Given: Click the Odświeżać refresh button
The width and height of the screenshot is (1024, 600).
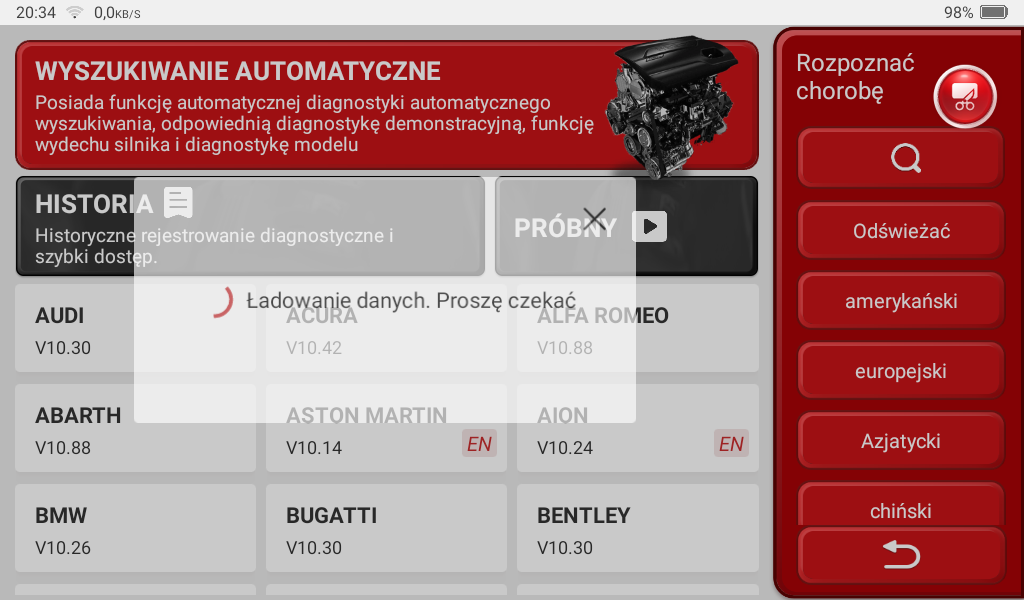Looking at the screenshot, I should [x=900, y=231].
